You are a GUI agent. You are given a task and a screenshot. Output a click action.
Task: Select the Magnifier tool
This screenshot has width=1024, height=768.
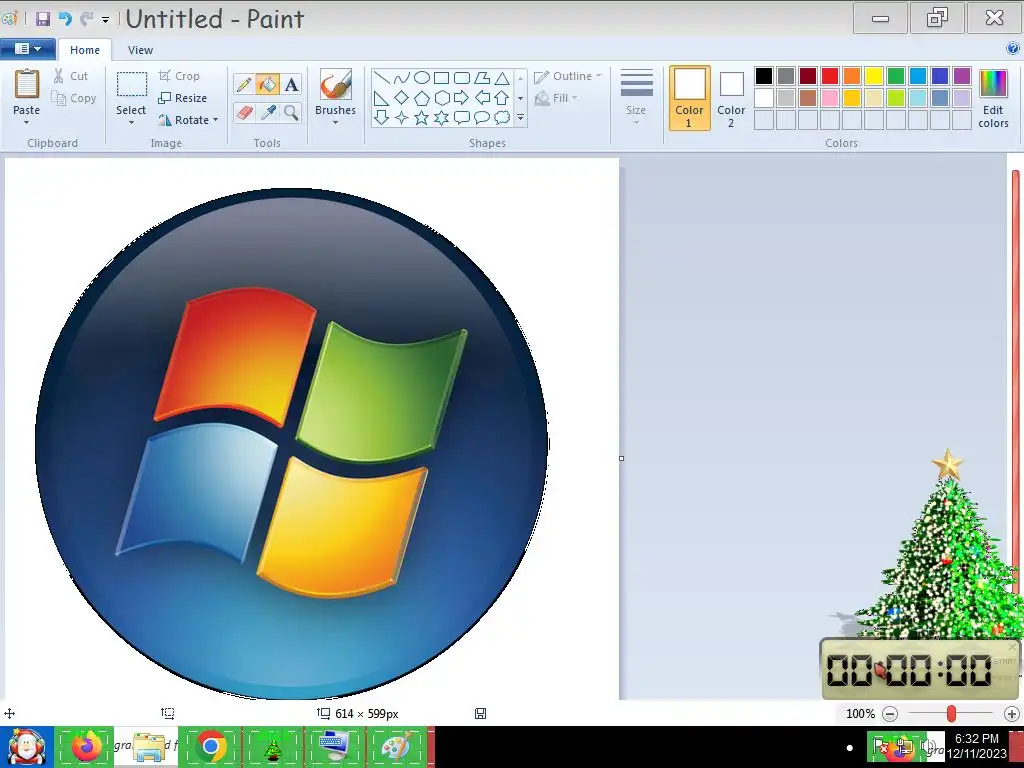[291, 112]
